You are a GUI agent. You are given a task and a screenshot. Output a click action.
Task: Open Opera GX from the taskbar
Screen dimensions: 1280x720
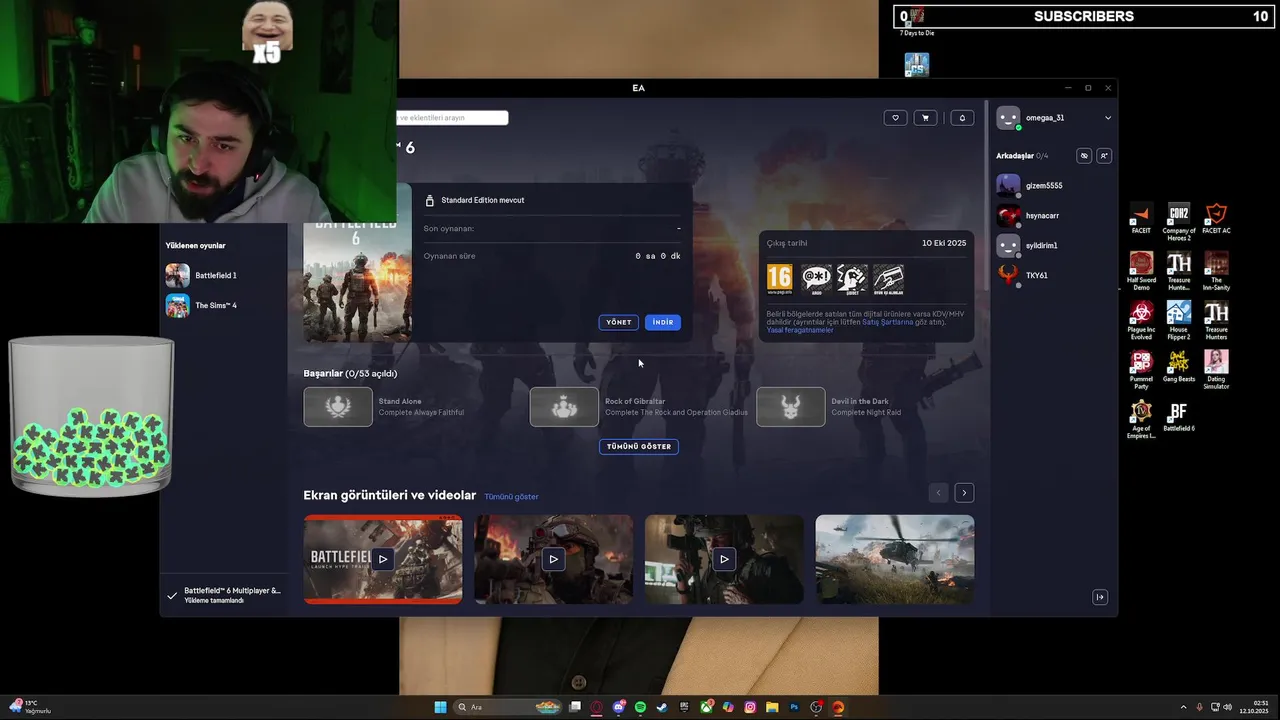coord(596,707)
